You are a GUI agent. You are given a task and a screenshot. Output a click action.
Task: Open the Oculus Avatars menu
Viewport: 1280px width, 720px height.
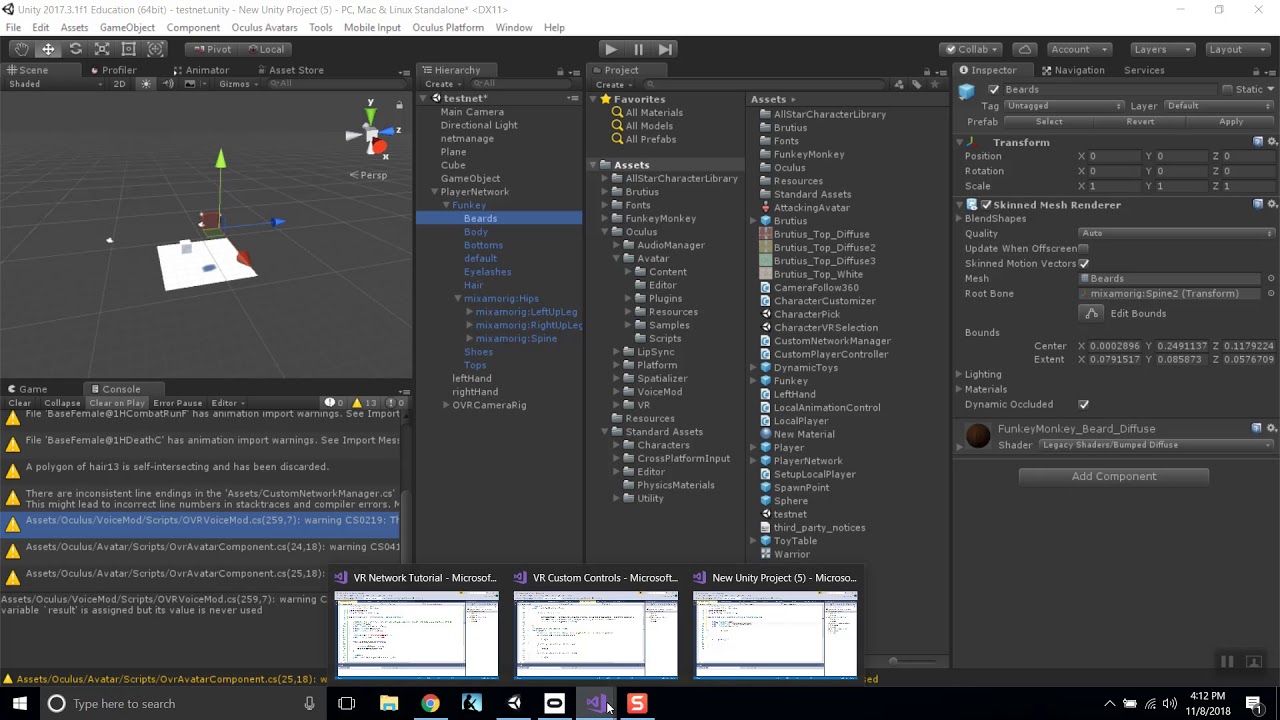(x=264, y=27)
